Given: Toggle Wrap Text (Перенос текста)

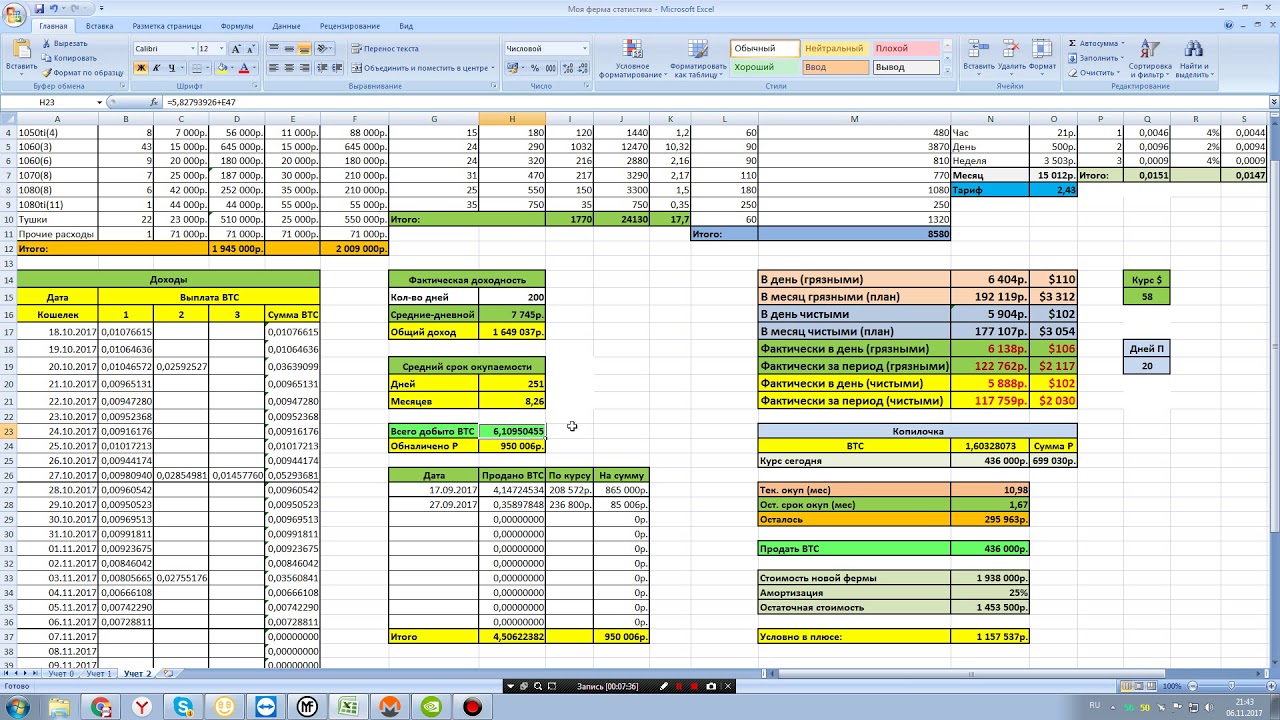Looking at the screenshot, I should coord(385,48).
